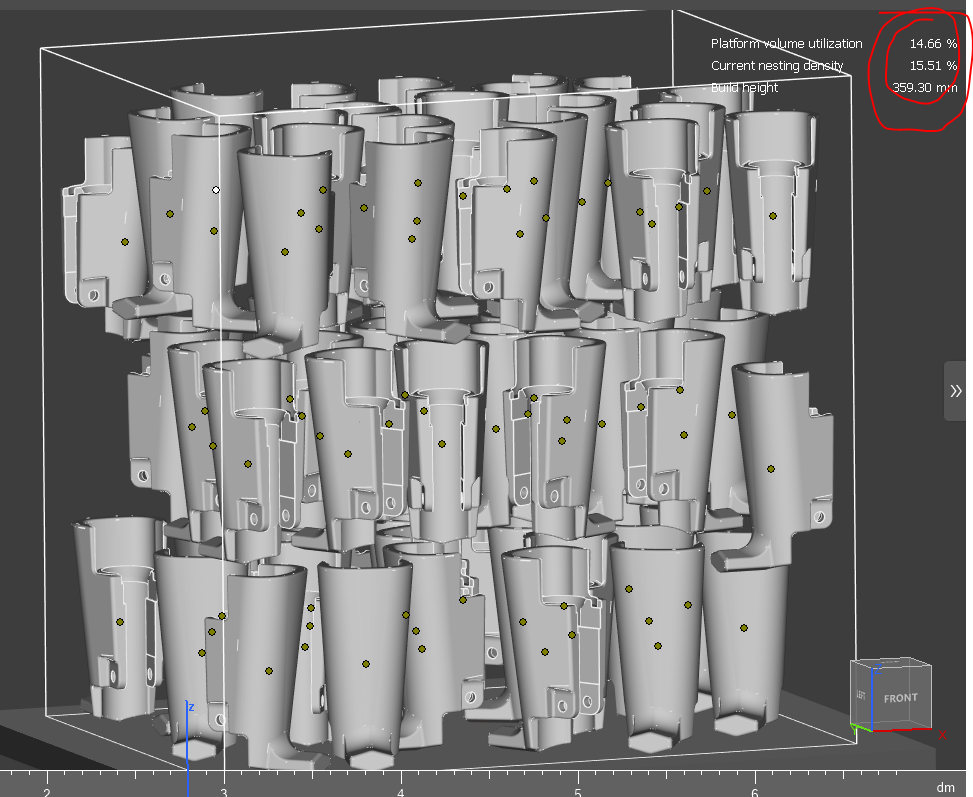The height and width of the screenshot is (797, 973).
Task: Select the top face of the view cube
Action: pos(892,663)
